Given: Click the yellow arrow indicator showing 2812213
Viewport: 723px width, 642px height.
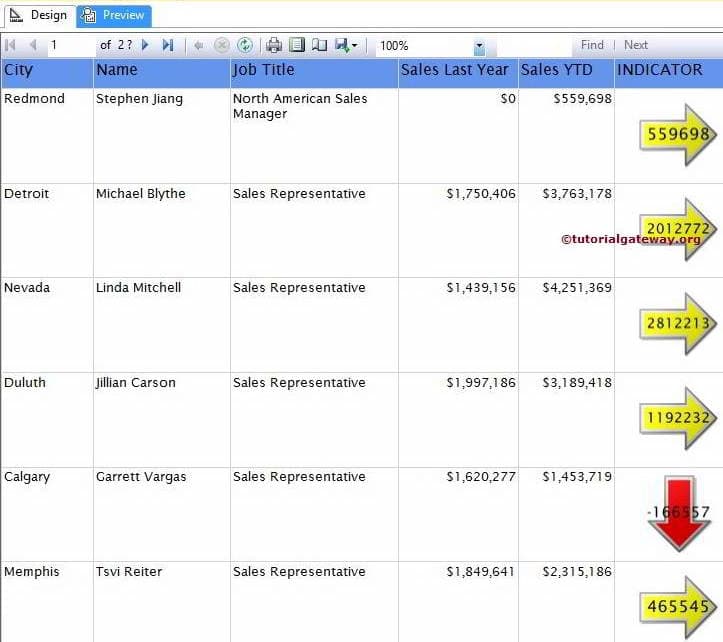Looking at the screenshot, I should pyautogui.click(x=678, y=324).
